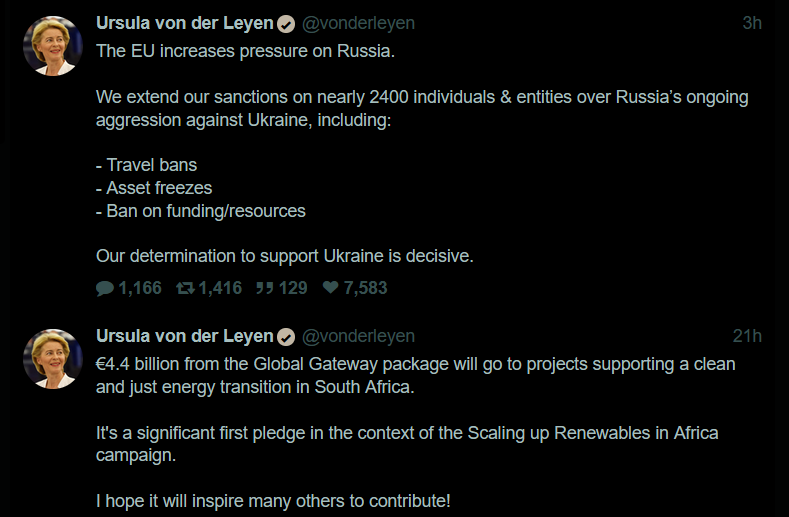Click the verified badge on the second tweet
The image size is (789, 517).
pyautogui.click(x=286, y=337)
